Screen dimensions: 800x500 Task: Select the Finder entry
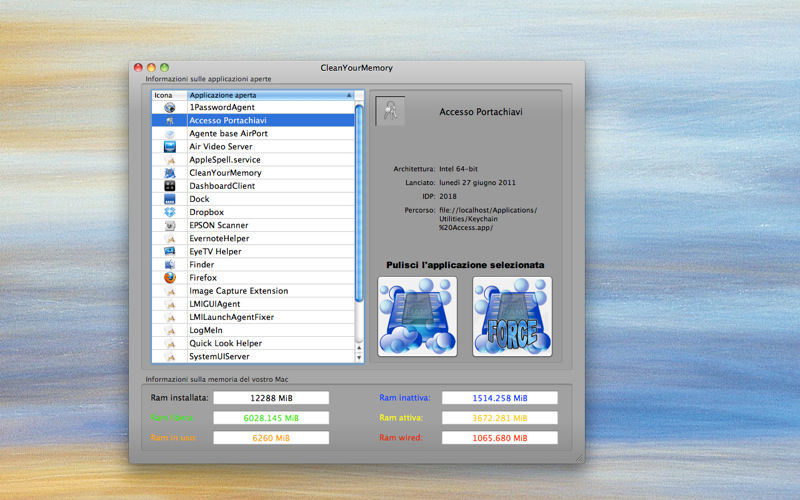coord(253,265)
